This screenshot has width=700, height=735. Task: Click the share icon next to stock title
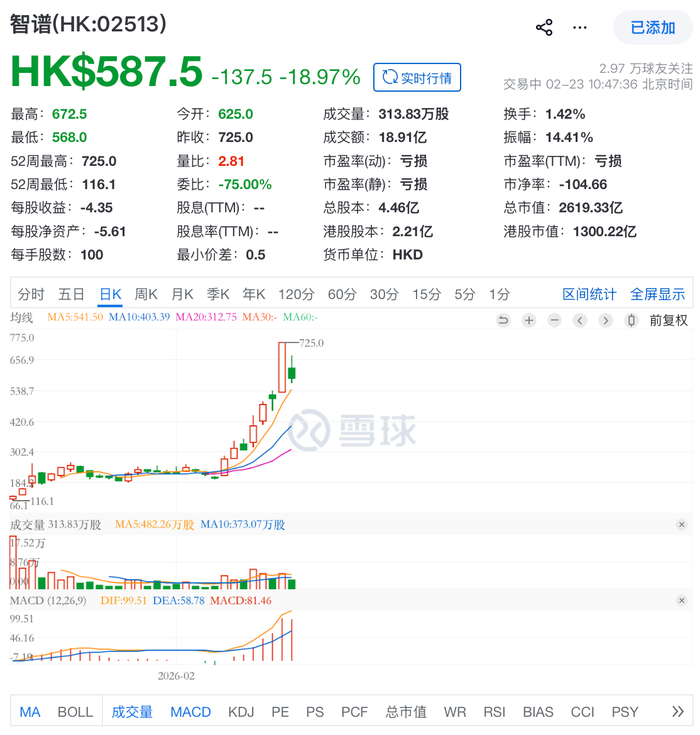pos(544,27)
